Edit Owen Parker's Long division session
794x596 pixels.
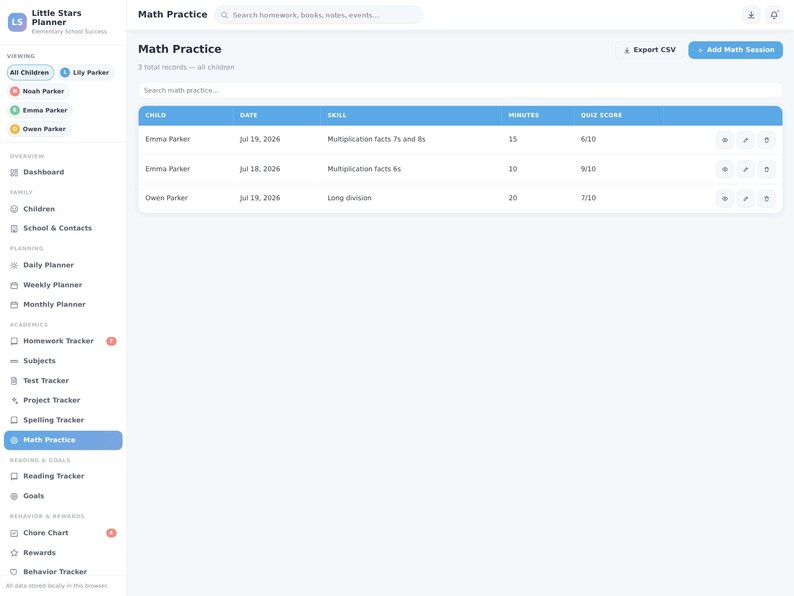(745, 199)
